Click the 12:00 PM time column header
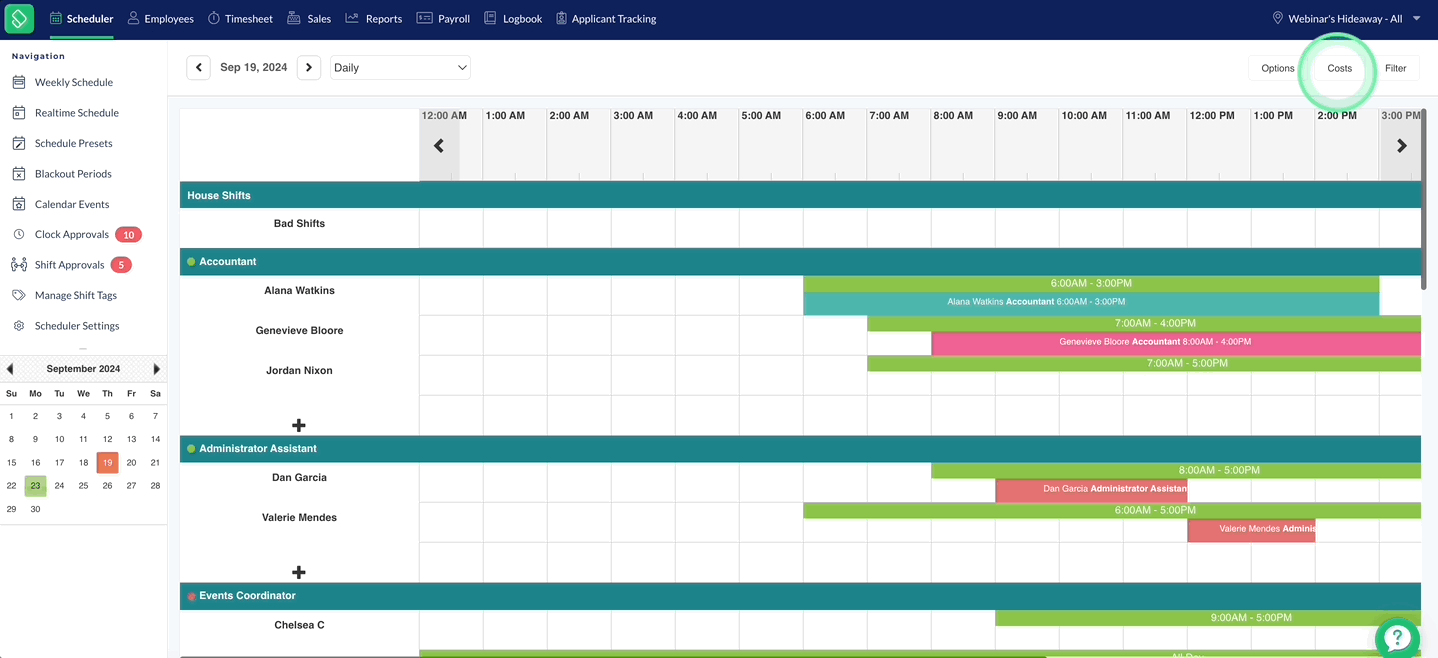This screenshot has width=1438, height=658. (x=1211, y=116)
